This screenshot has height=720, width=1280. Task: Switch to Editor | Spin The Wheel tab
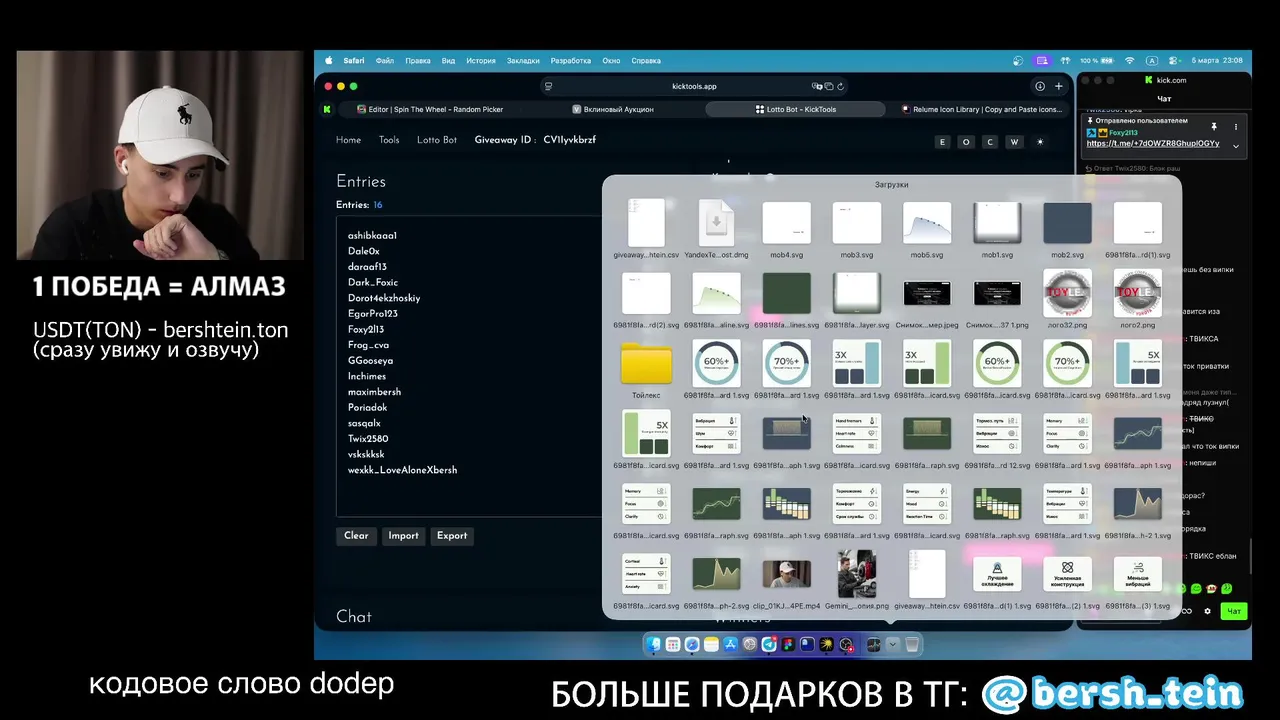coord(430,109)
